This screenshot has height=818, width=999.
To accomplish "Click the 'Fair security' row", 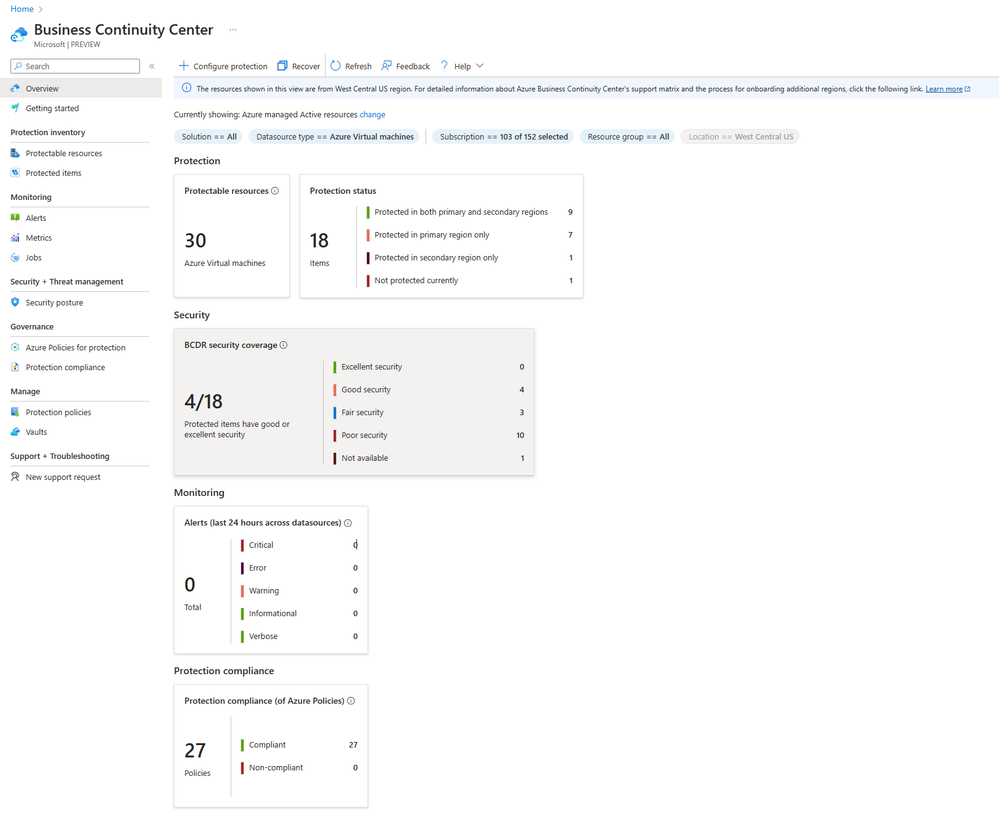I will pyautogui.click(x=429, y=412).
